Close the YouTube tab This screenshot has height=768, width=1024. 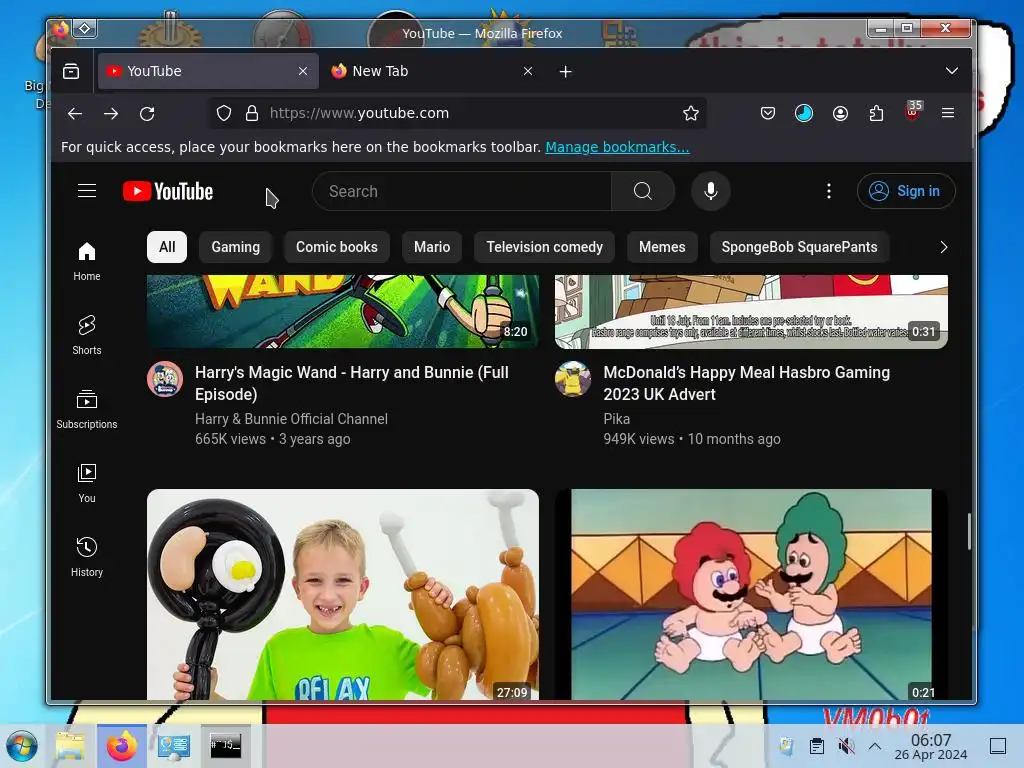coord(303,71)
